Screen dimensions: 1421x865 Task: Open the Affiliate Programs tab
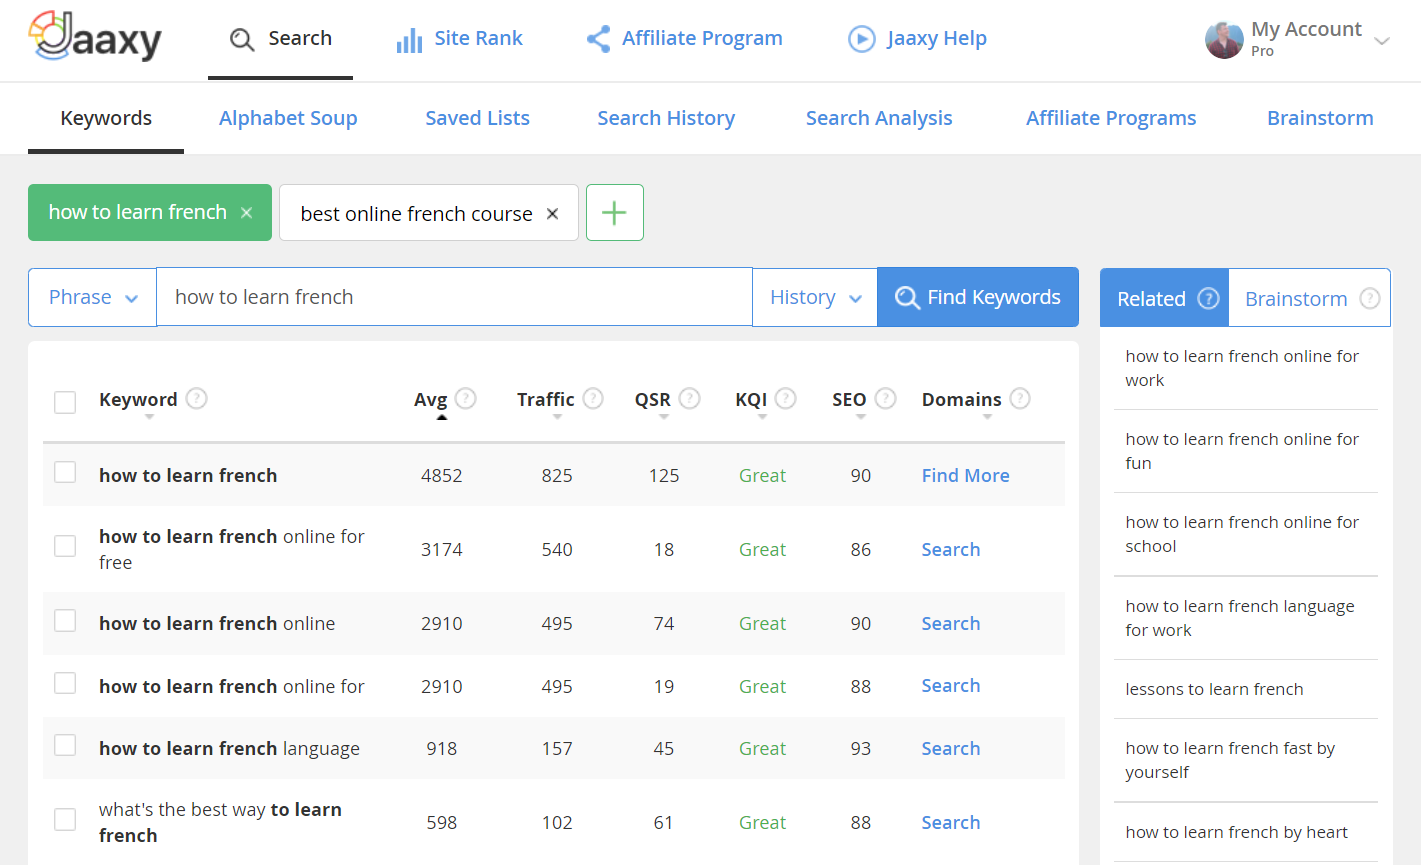point(1111,118)
